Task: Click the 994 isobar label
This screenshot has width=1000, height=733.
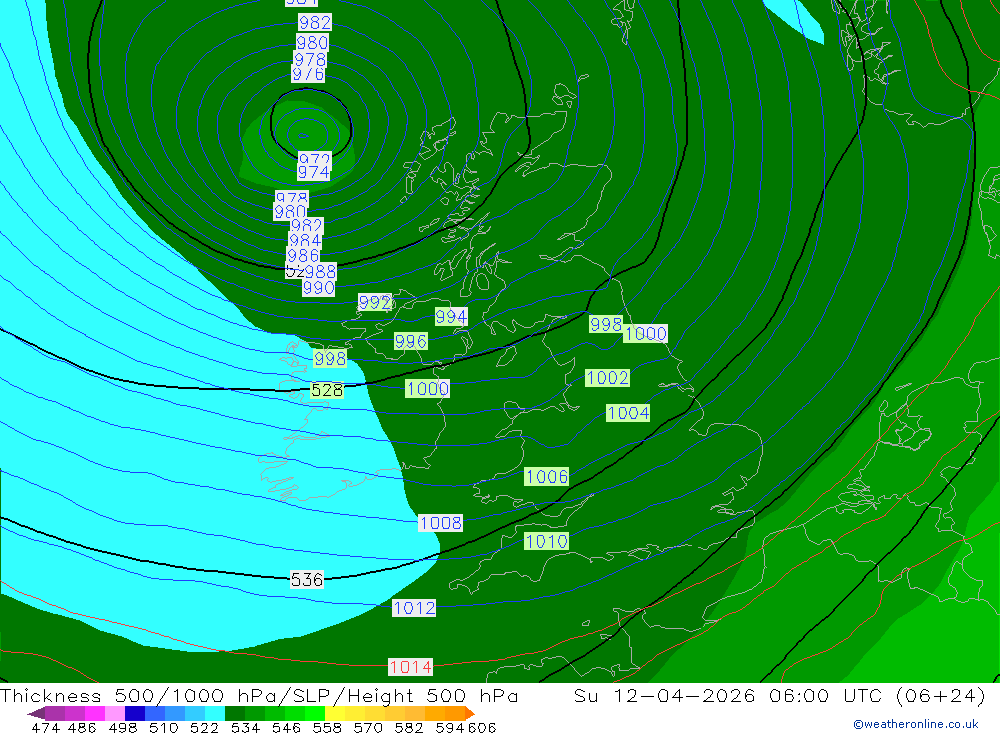Action: point(451,316)
